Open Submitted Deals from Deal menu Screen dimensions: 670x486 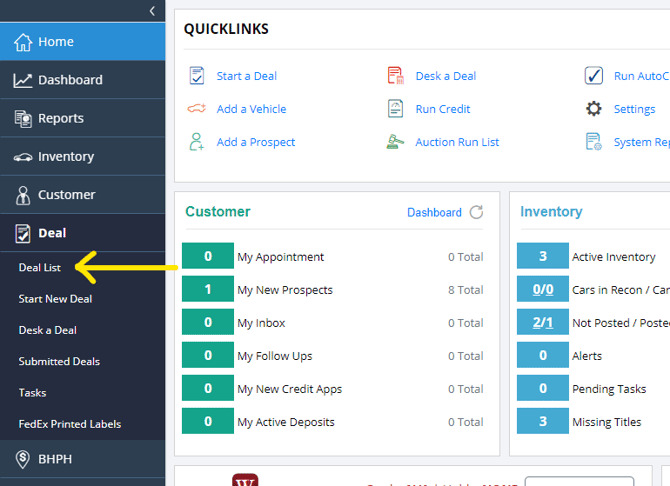[x=59, y=361]
